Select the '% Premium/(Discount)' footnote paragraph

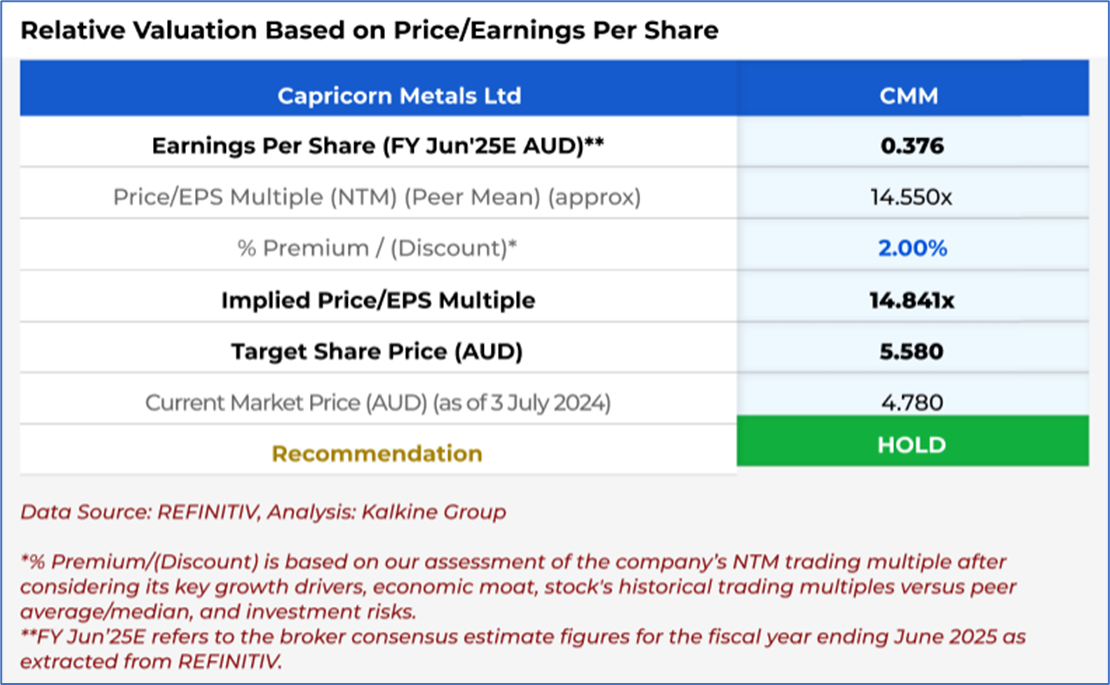[513, 586]
